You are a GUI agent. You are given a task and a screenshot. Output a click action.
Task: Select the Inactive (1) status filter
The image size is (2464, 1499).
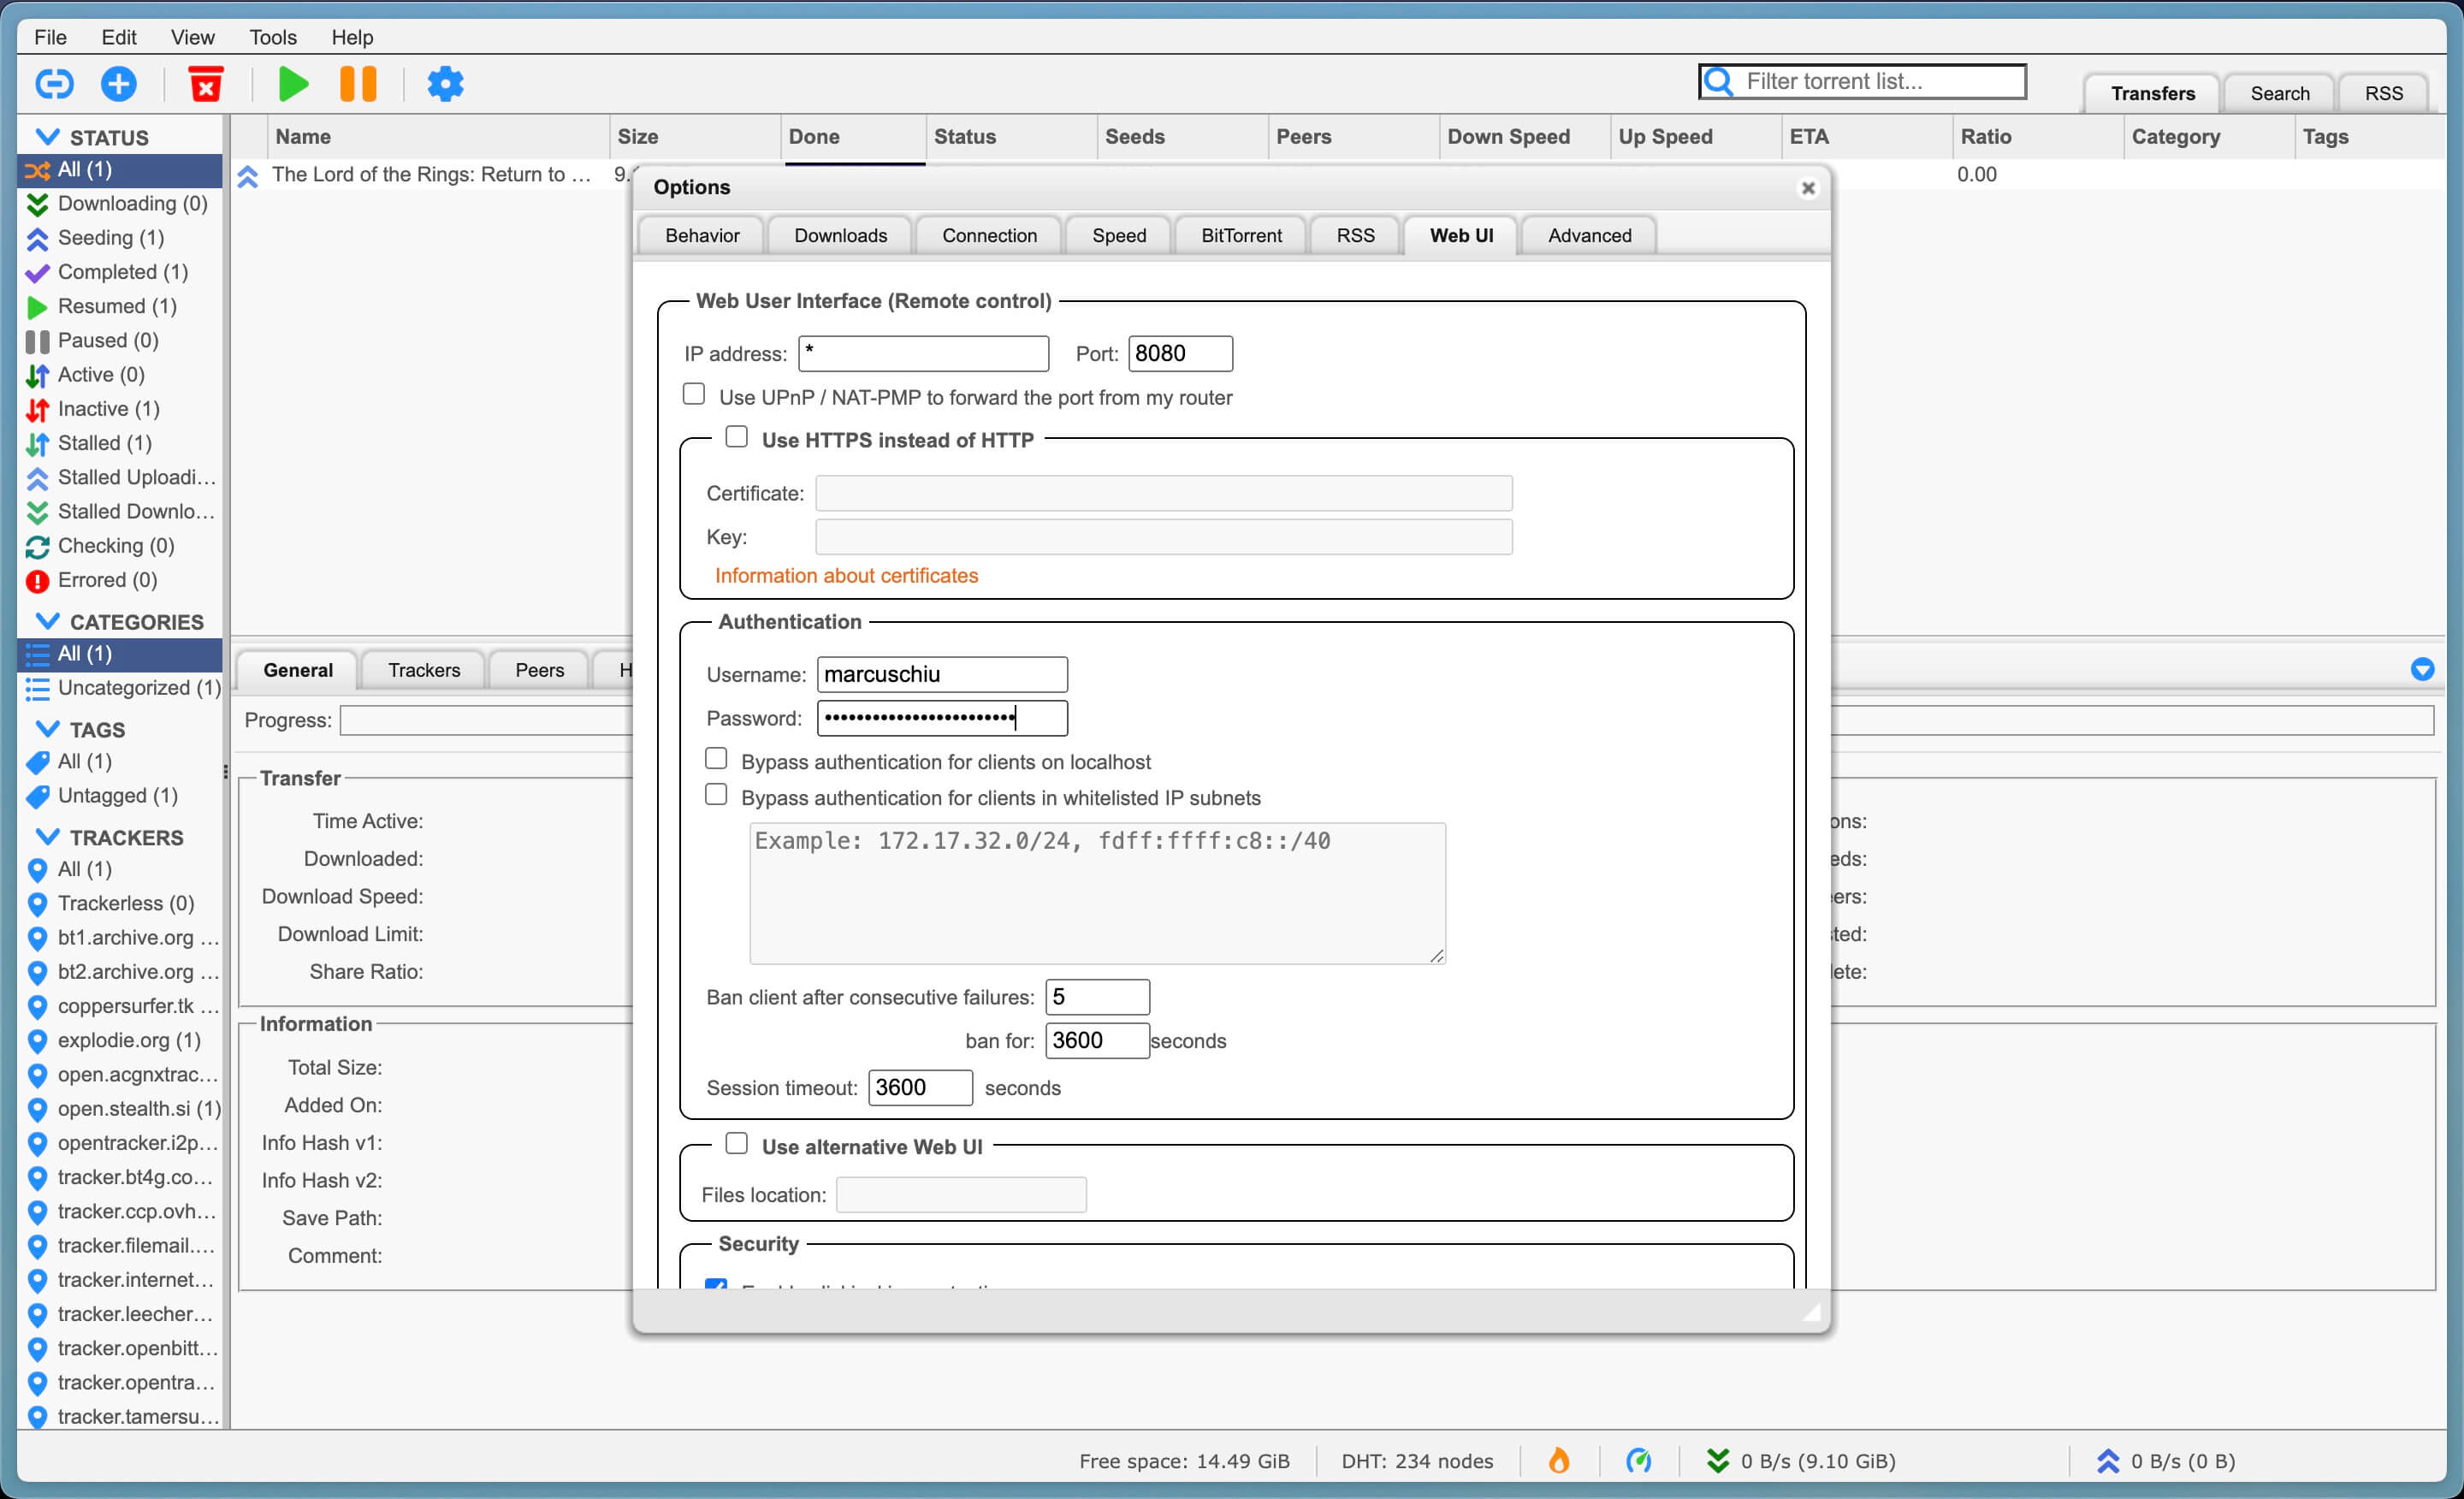(x=120, y=409)
